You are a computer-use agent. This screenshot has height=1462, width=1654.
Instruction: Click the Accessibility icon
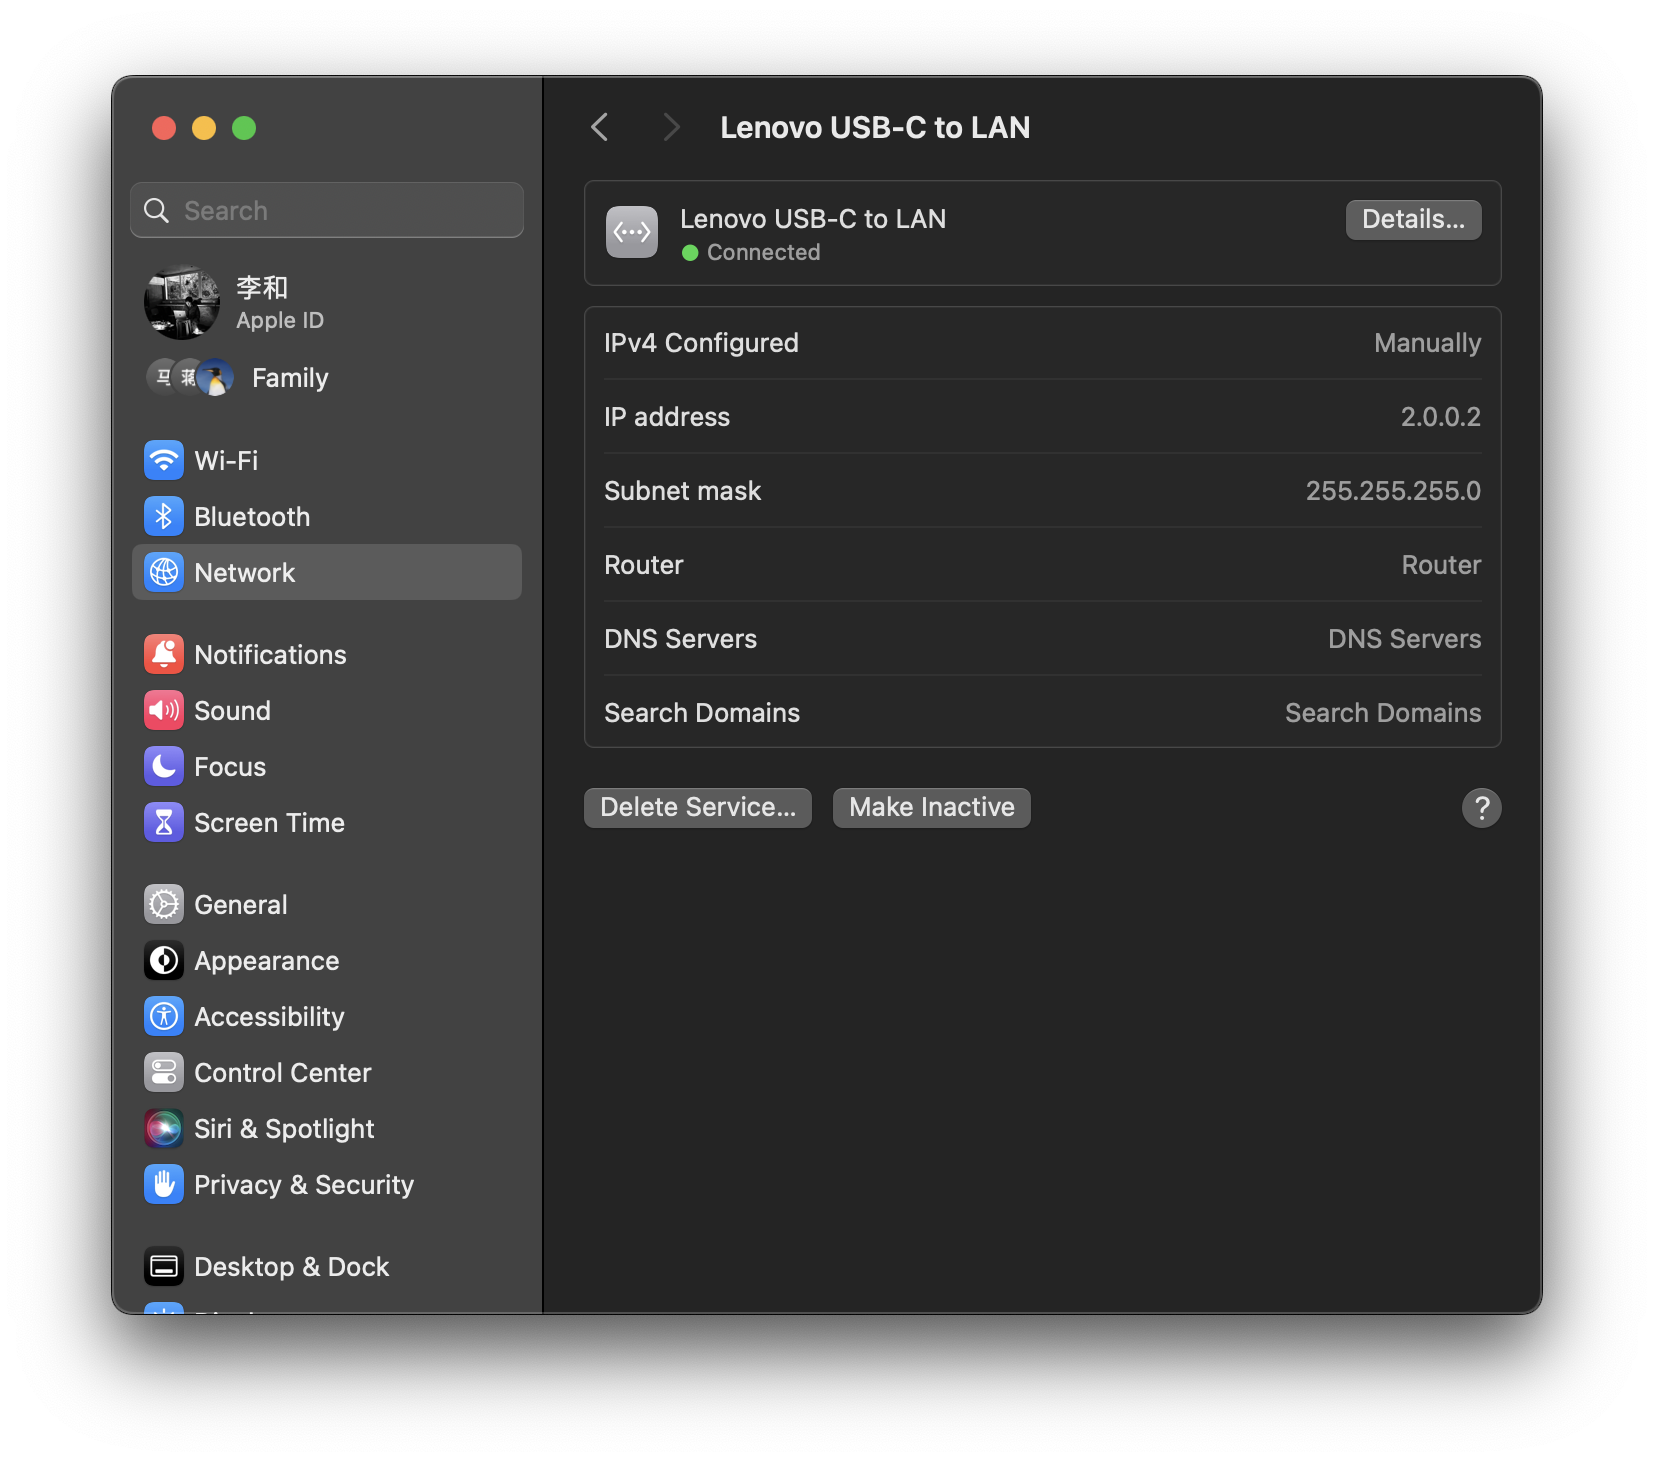tap(164, 1017)
